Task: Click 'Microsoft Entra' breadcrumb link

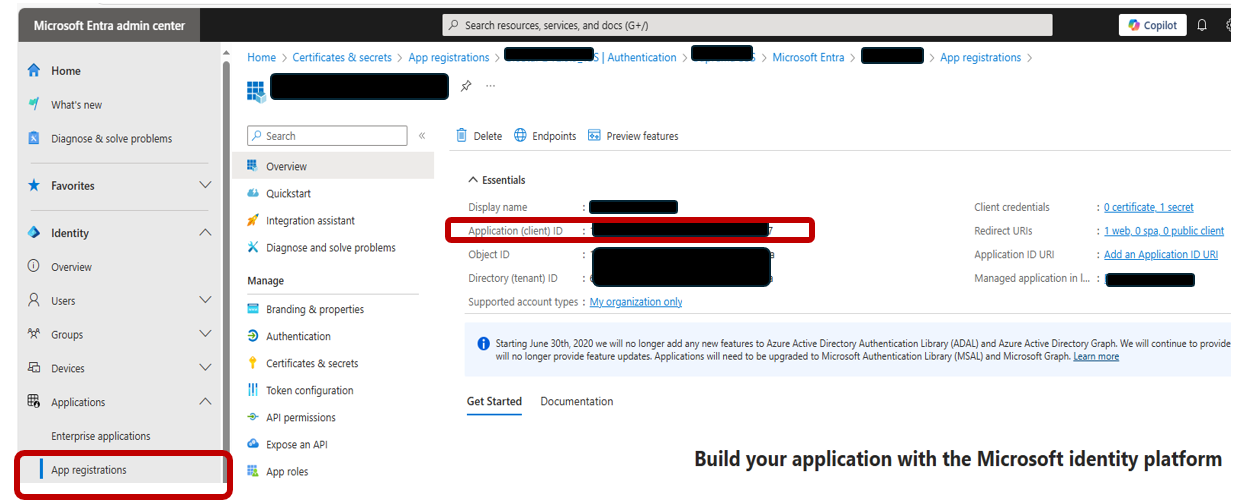Action: (808, 58)
